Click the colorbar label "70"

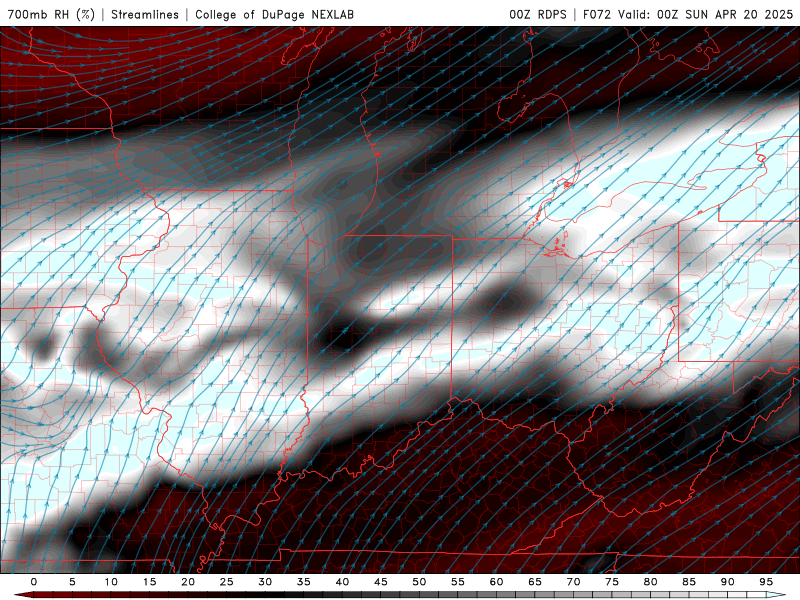click(x=573, y=582)
